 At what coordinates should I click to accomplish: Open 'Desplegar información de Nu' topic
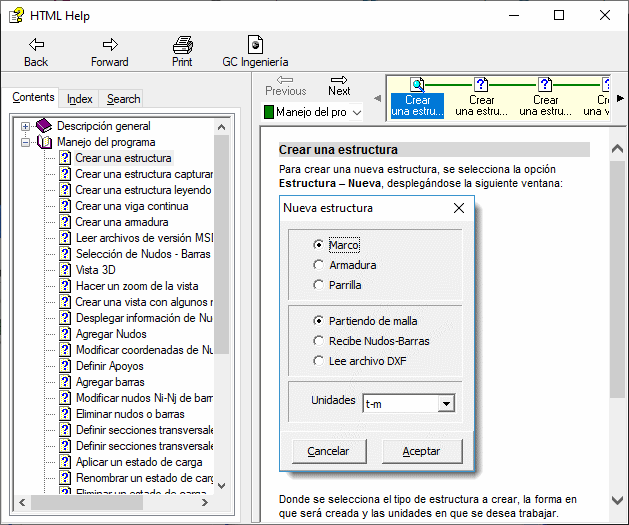pos(144,318)
